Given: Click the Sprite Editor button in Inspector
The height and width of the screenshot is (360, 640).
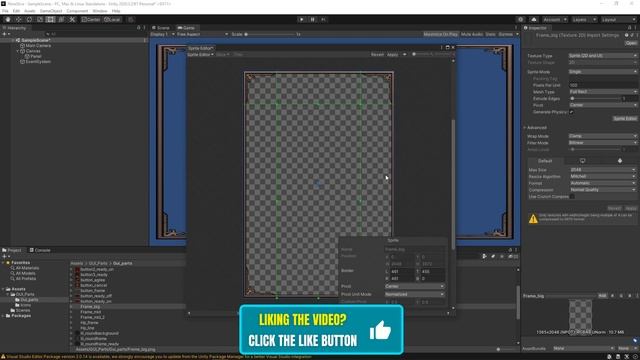Looking at the screenshot, I should (x=624, y=118).
